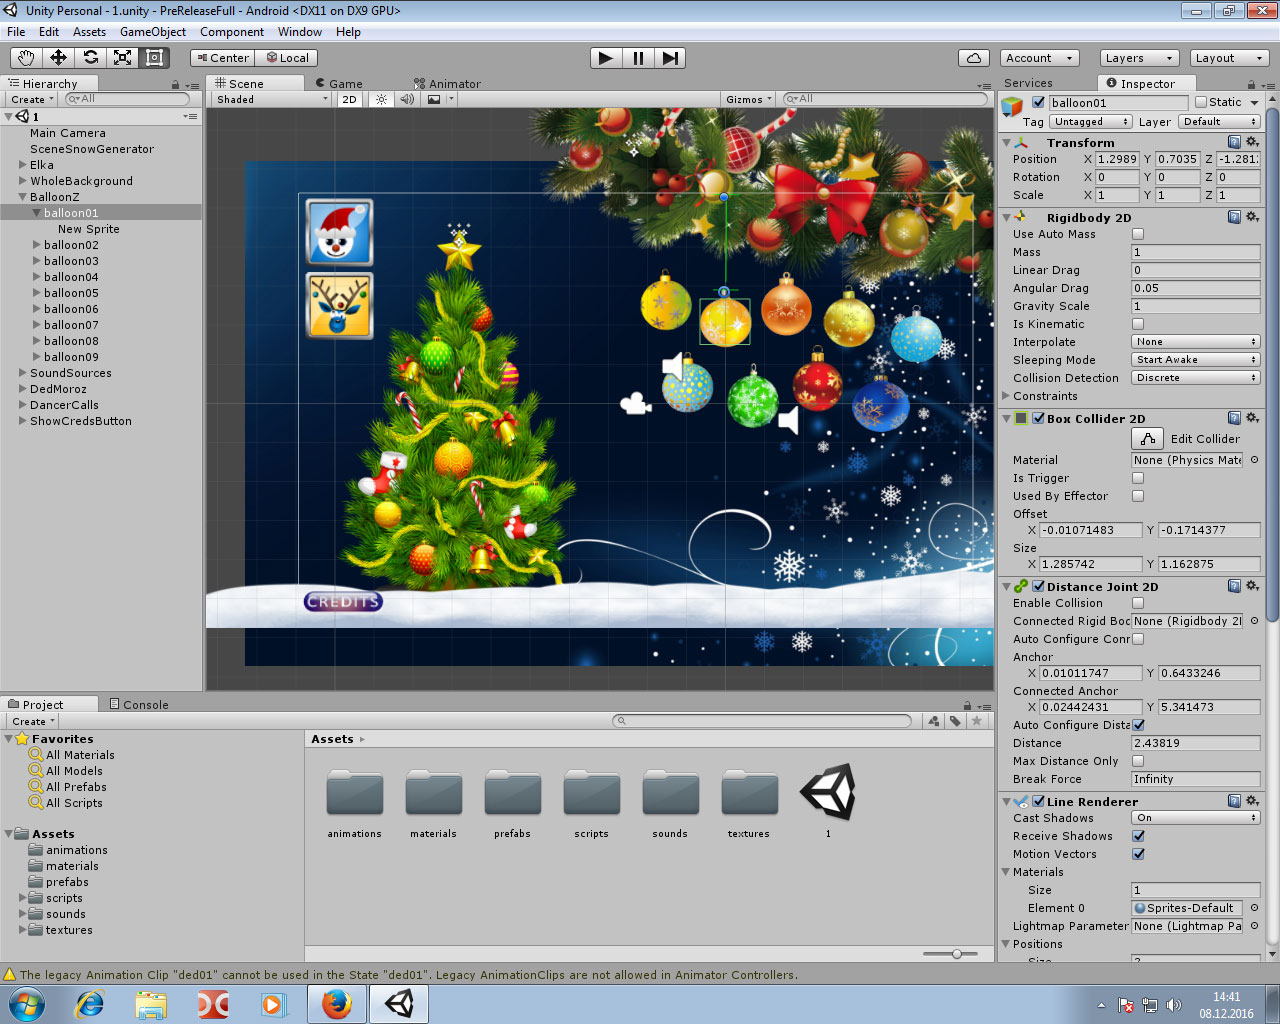The image size is (1280, 1024).
Task: Click the Pause button
Action: coord(638,58)
